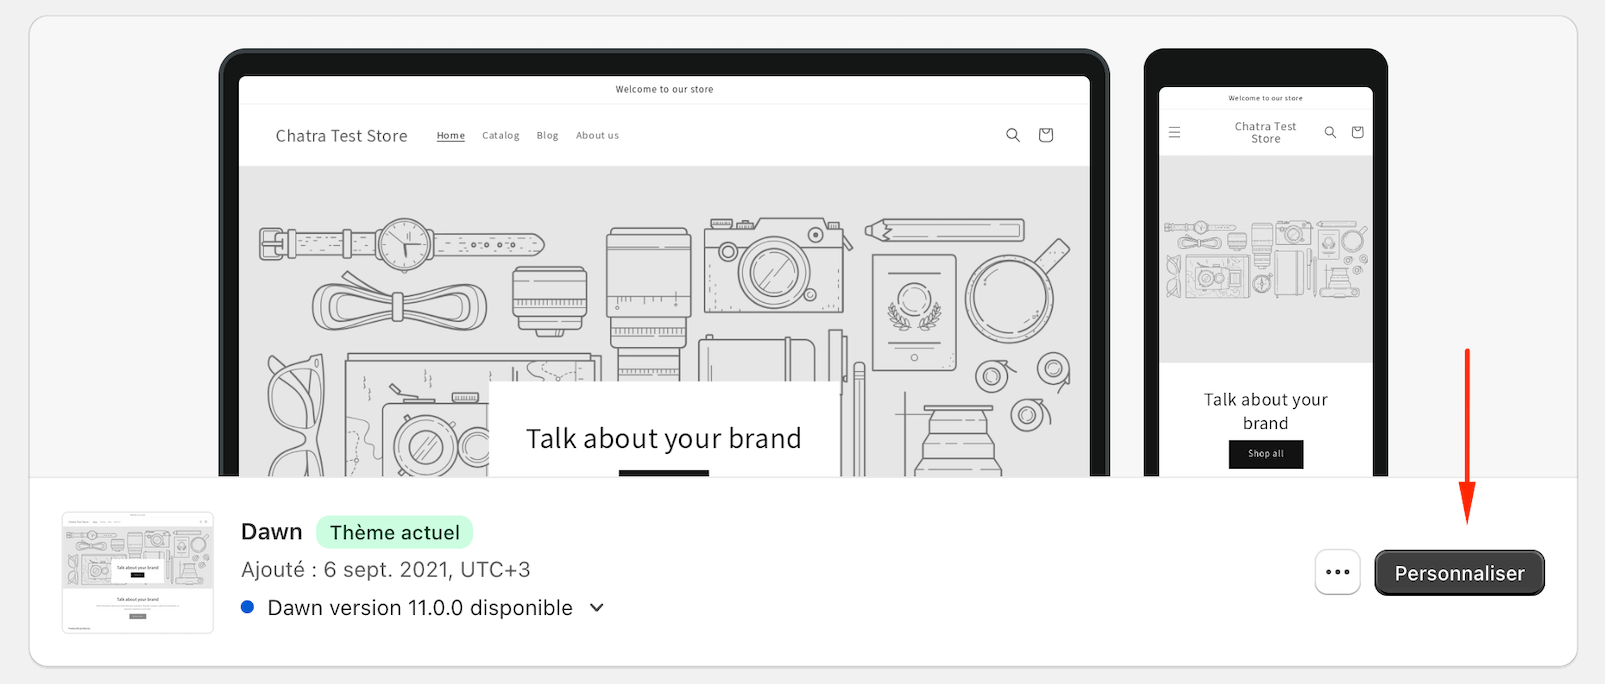
Task: Click the cart icon in mobile preview
Action: (x=1357, y=132)
